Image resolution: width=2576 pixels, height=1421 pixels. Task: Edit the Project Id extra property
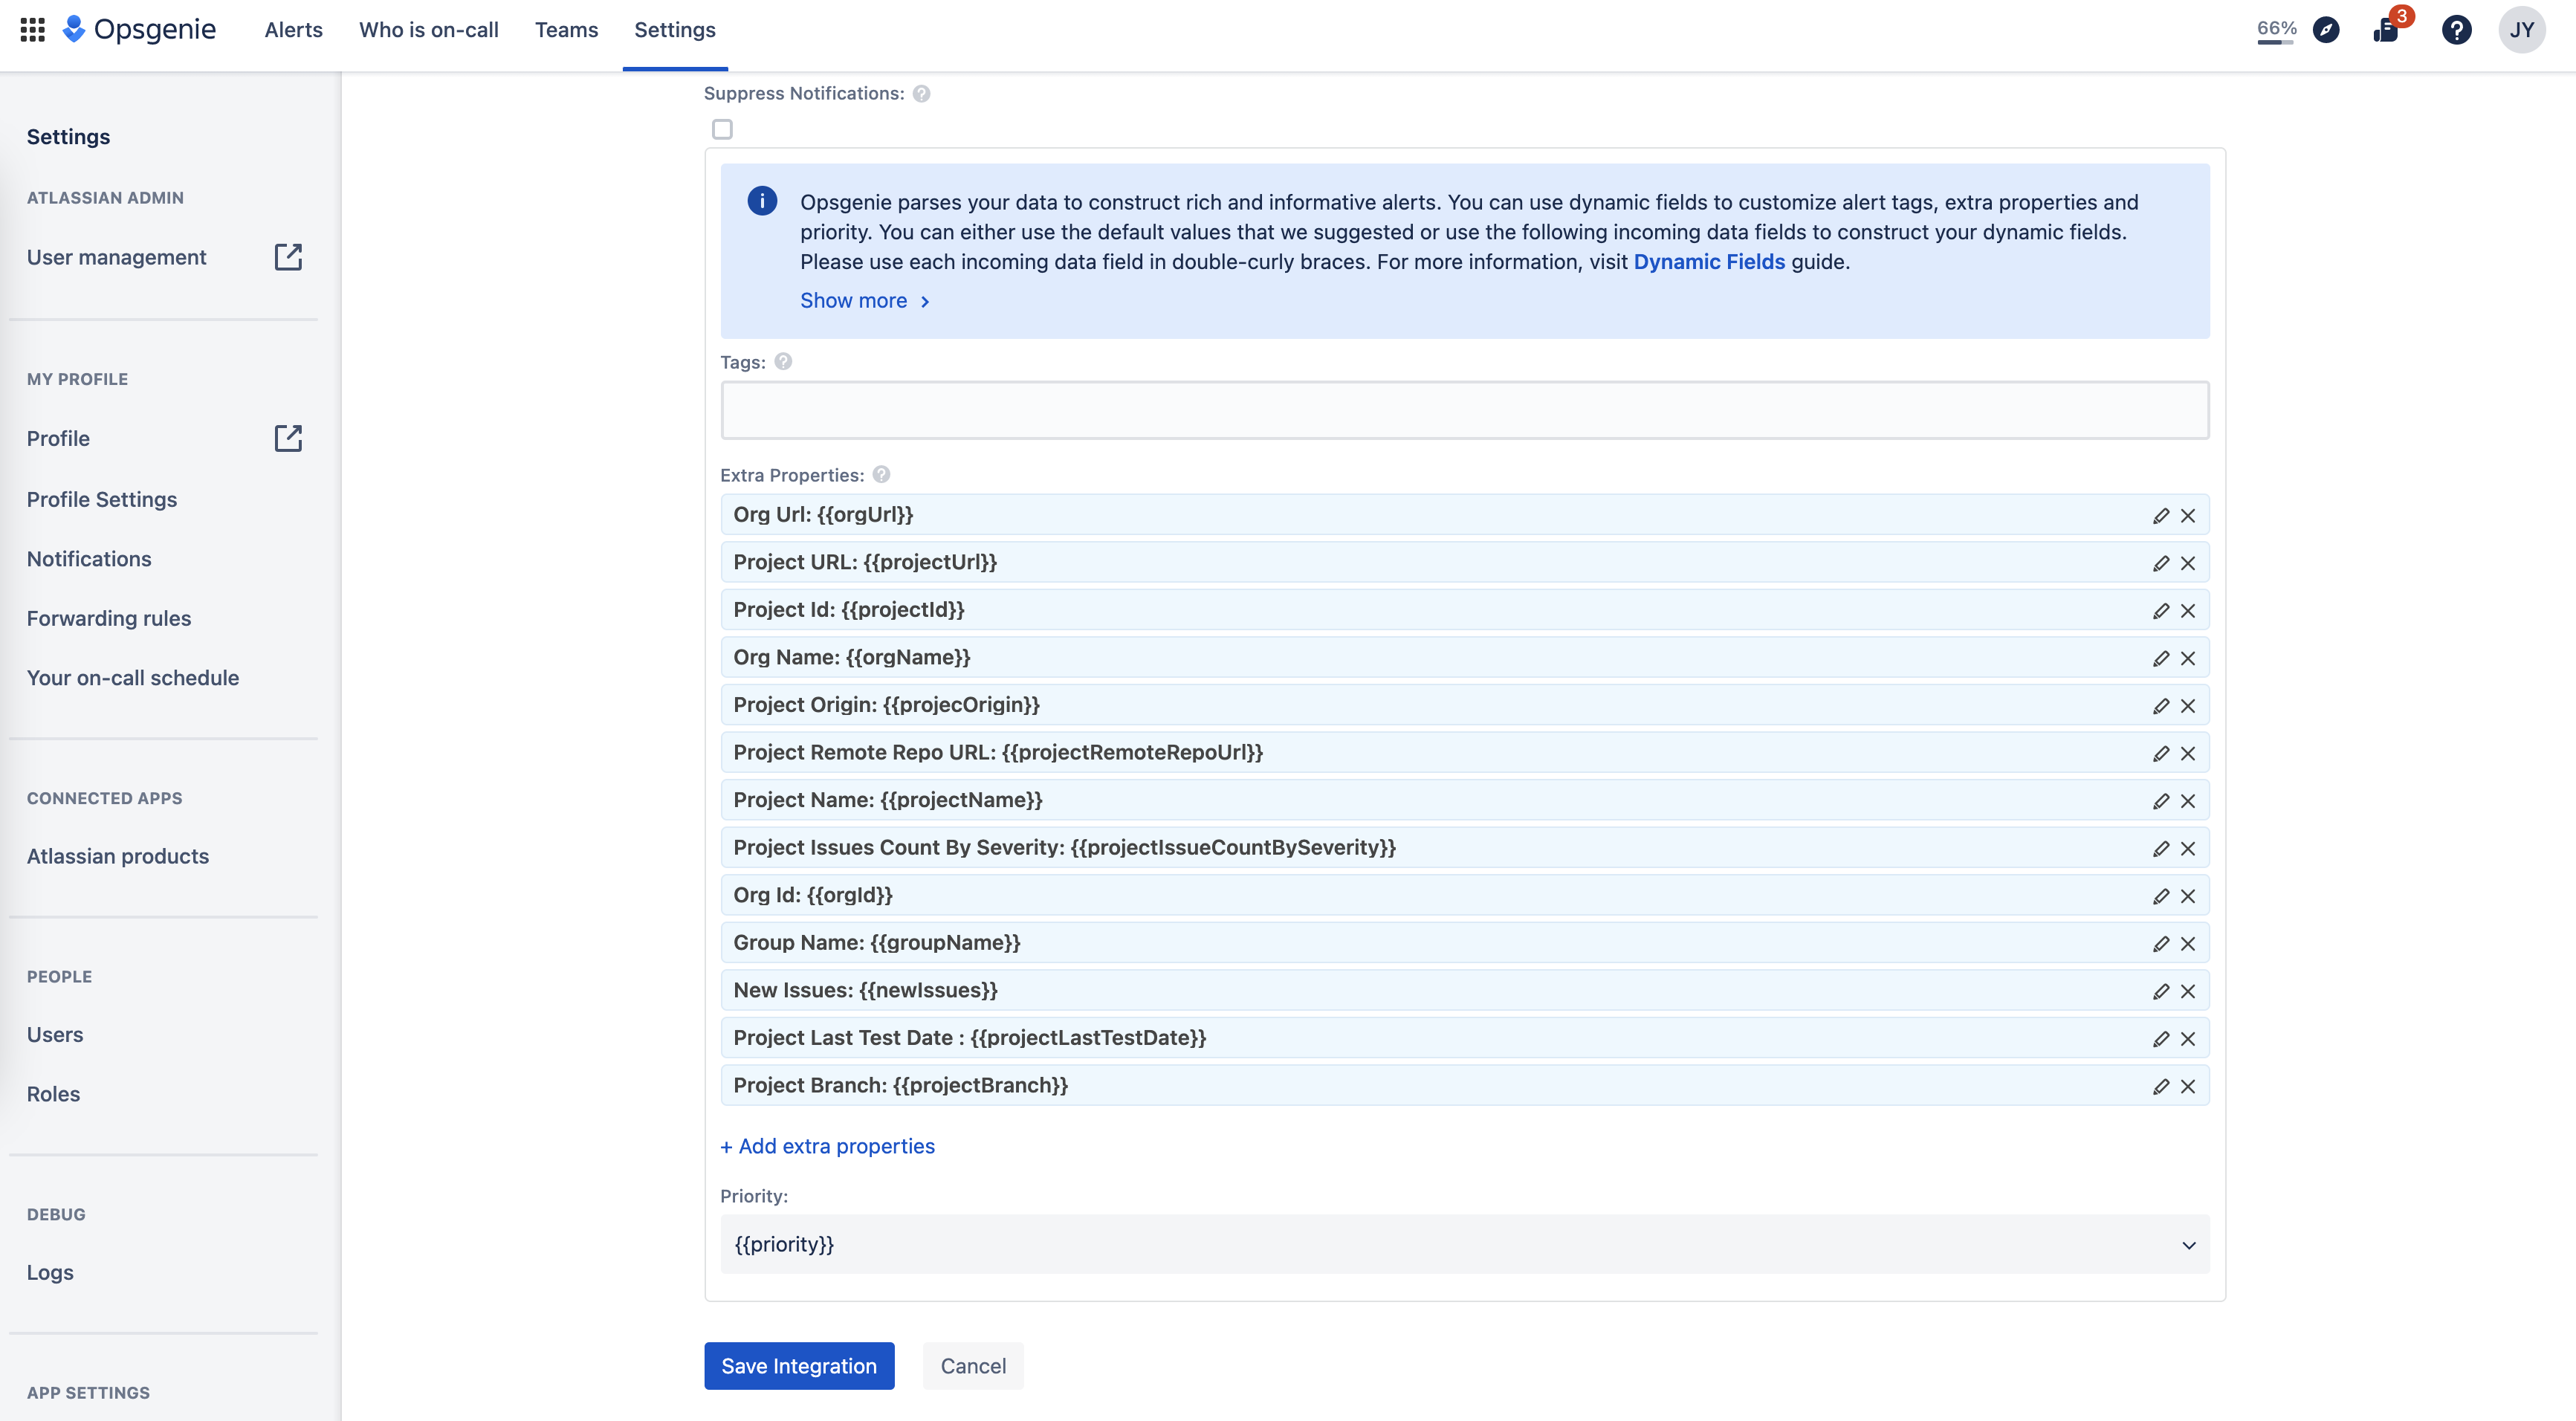[x=2161, y=611]
